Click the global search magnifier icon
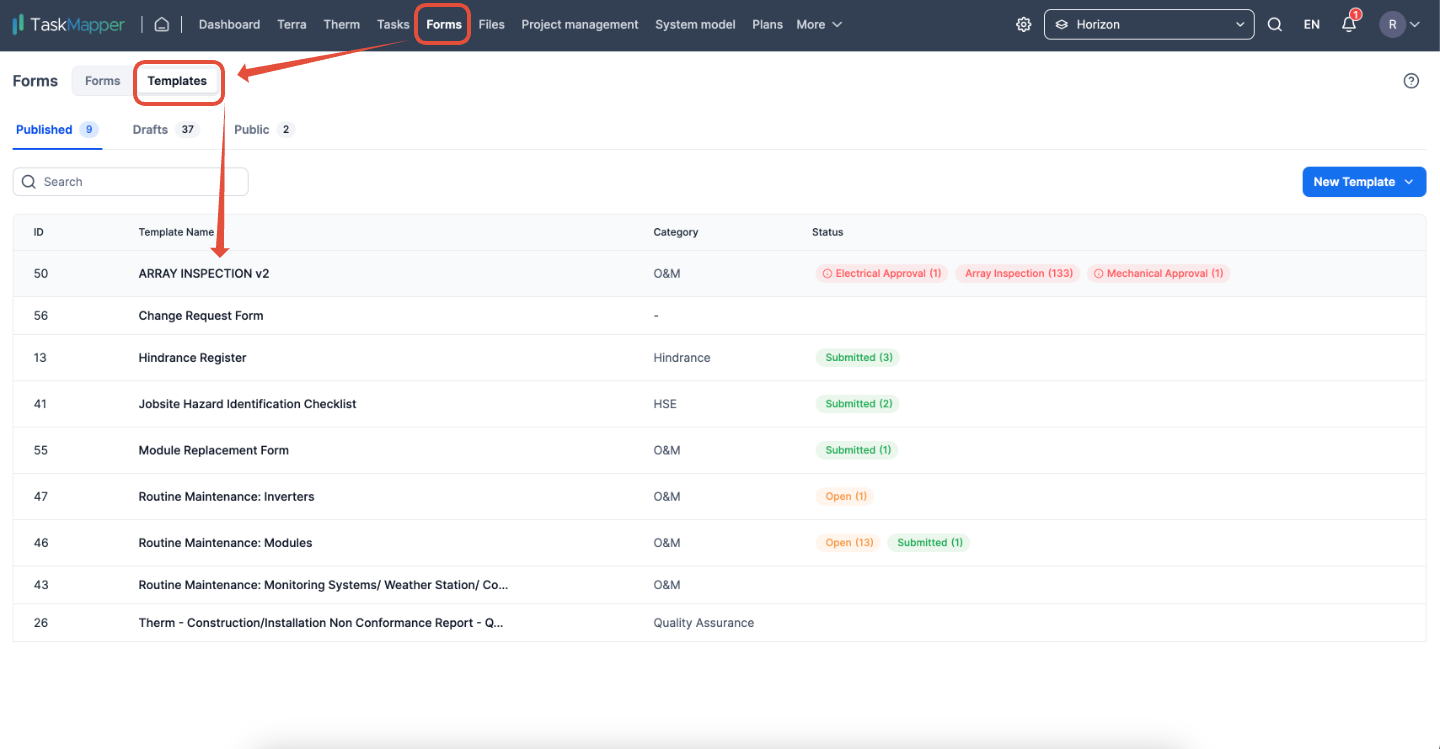The width and height of the screenshot is (1440, 749). click(x=1275, y=24)
